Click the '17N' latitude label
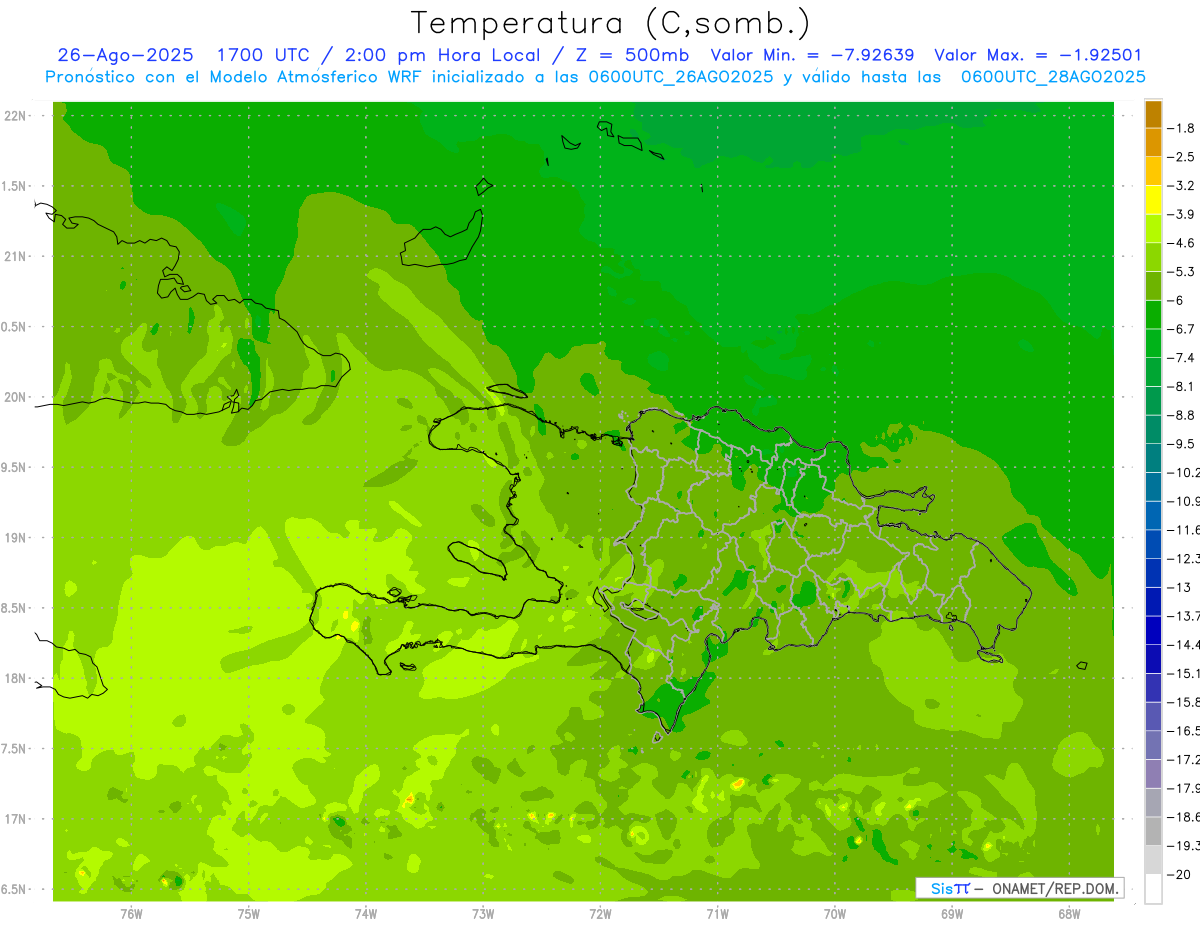The height and width of the screenshot is (927, 1200). (15, 819)
